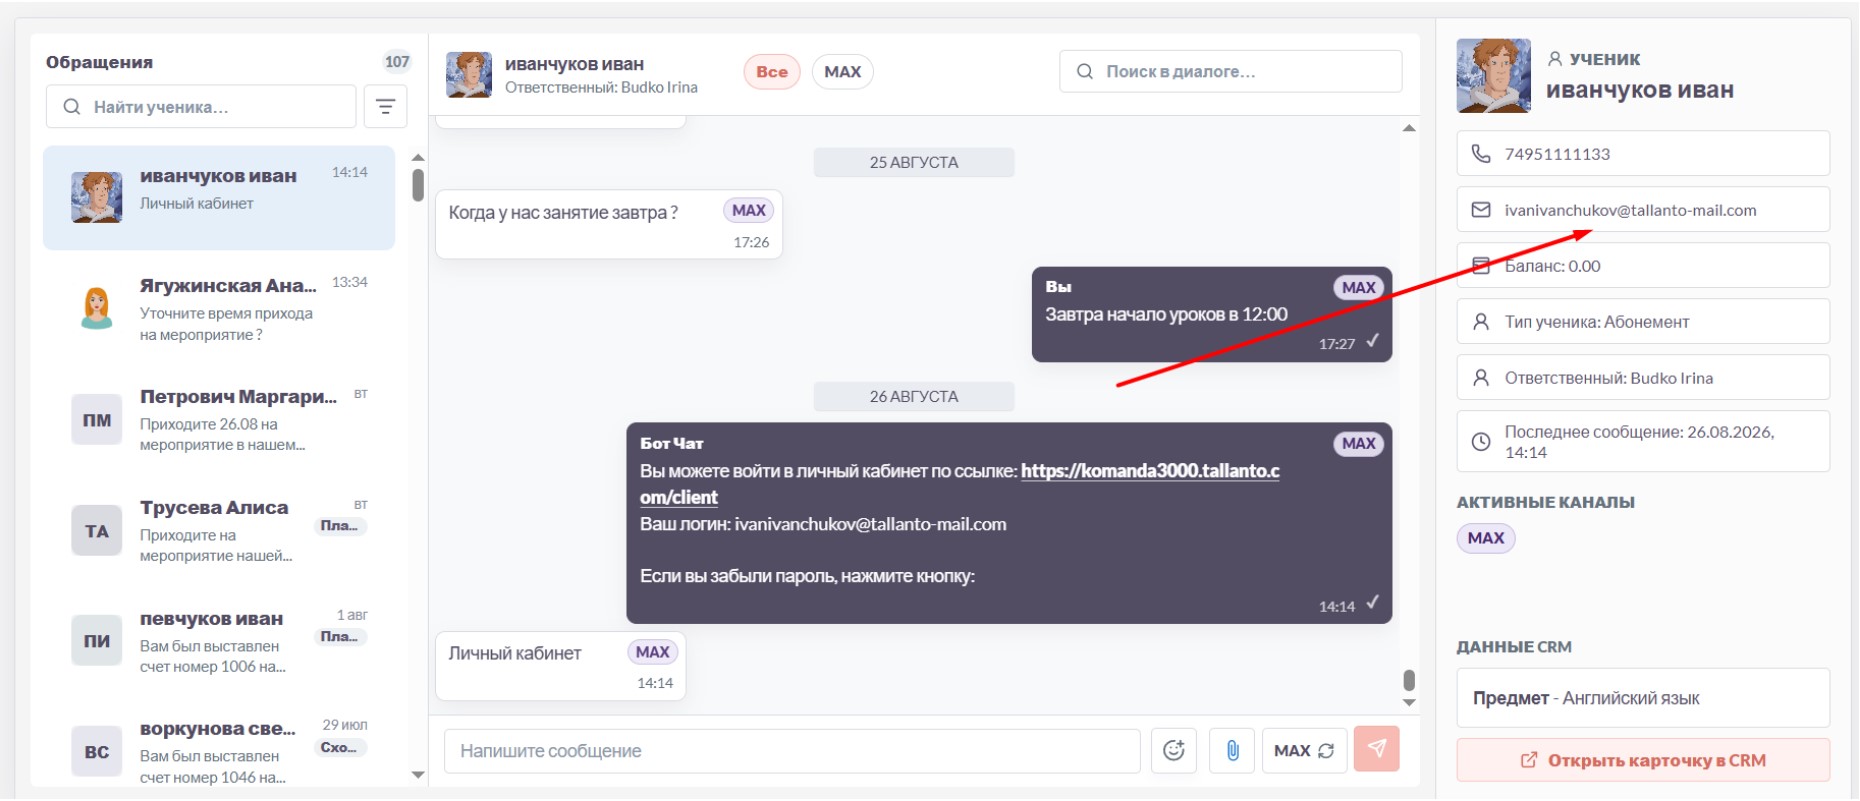
Task: Click the MAX active channel badge
Action: 1486,538
